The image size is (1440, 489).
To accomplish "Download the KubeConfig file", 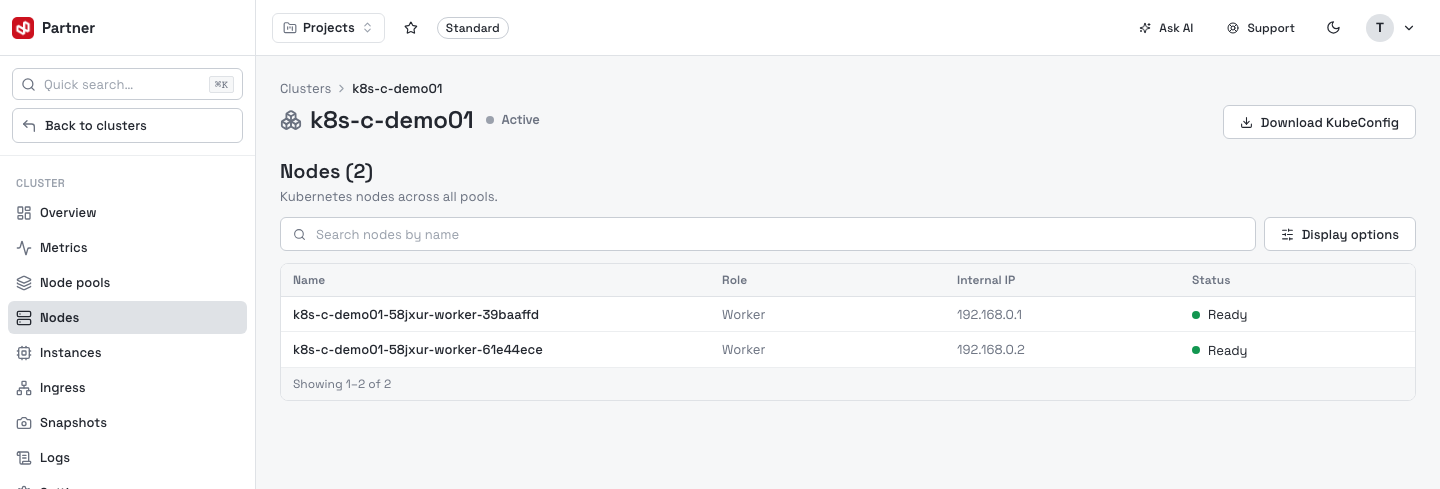I will click(x=1319, y=123).
